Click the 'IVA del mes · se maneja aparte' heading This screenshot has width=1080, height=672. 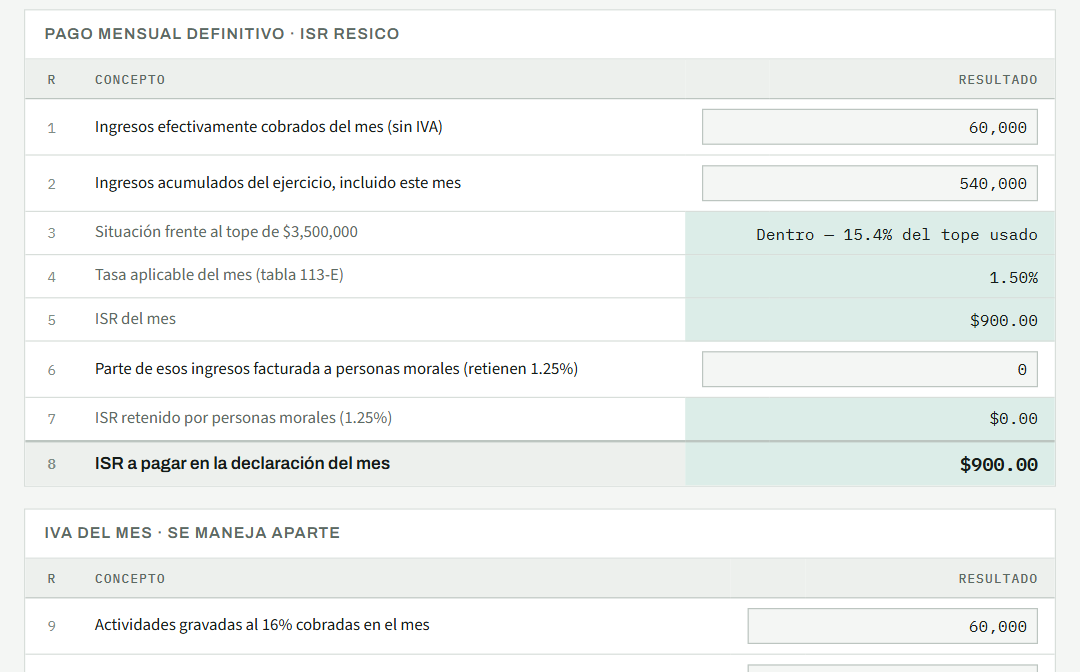192,533
